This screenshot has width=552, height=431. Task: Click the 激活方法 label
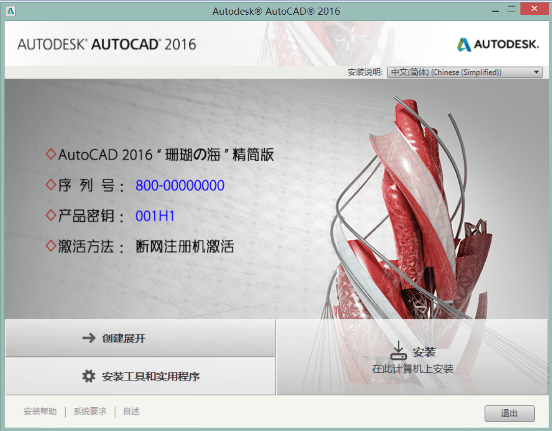coord(91,246)
